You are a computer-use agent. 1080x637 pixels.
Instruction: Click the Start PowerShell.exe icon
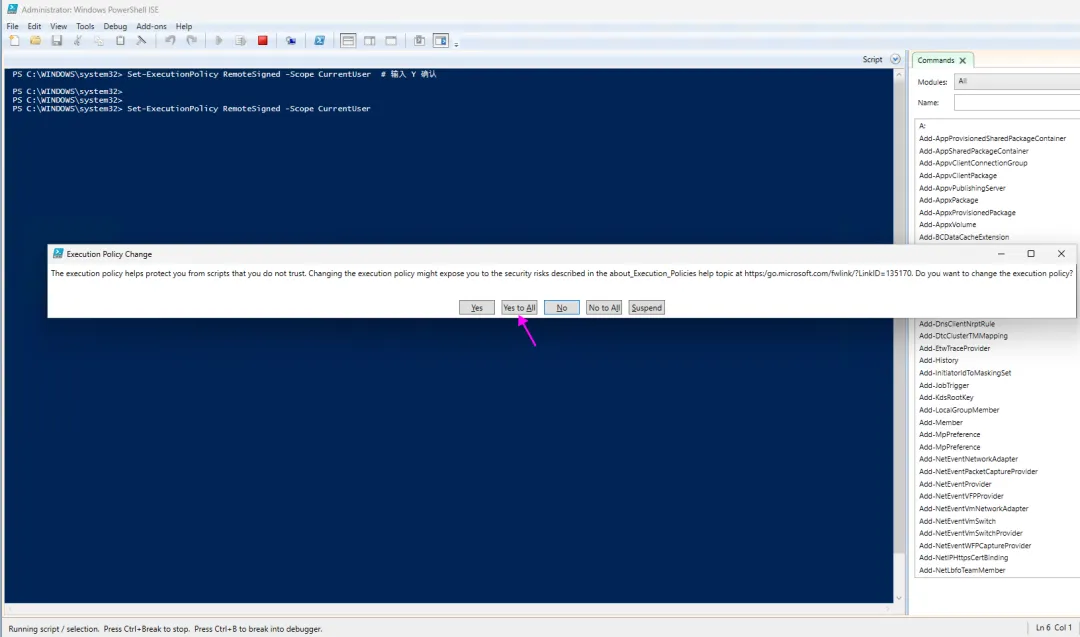(319, 41)
